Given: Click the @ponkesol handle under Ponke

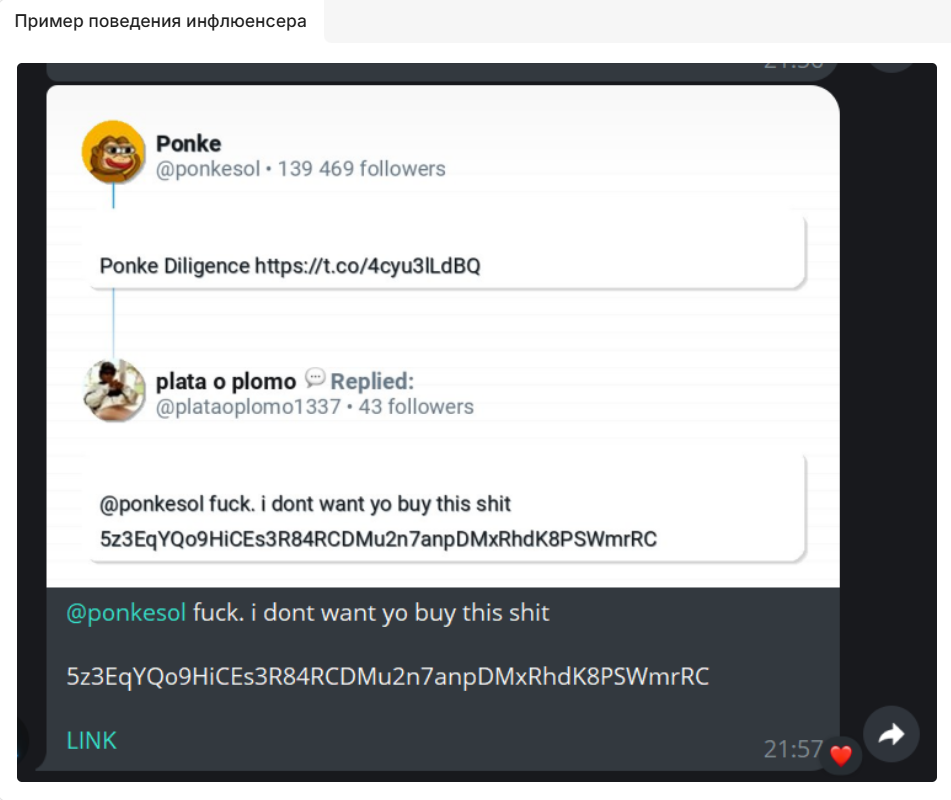Looking at the screenshot, I should coord(207,169).
